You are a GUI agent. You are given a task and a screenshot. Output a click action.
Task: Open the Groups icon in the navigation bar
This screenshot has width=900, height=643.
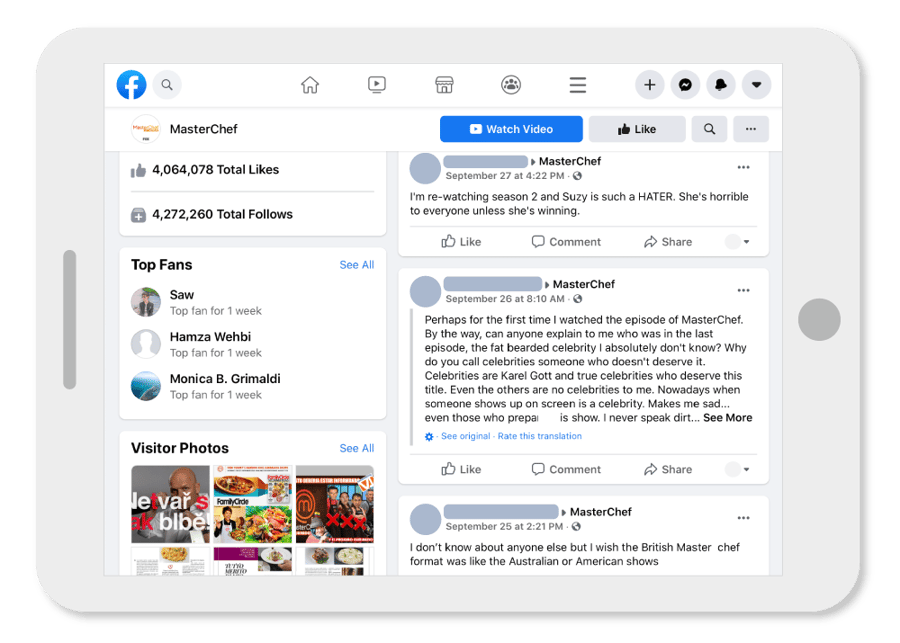510,85
